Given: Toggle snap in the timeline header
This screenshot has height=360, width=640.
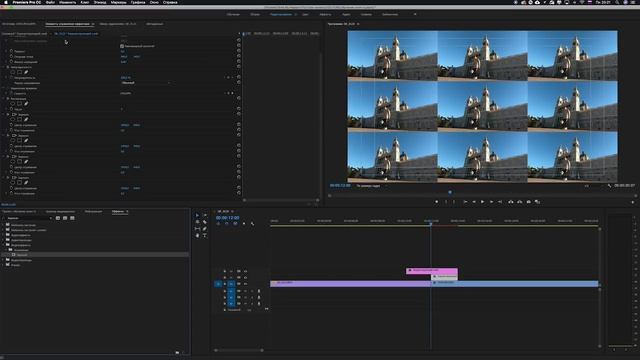Looking at the screenshot, I should (x=227, y=224).
